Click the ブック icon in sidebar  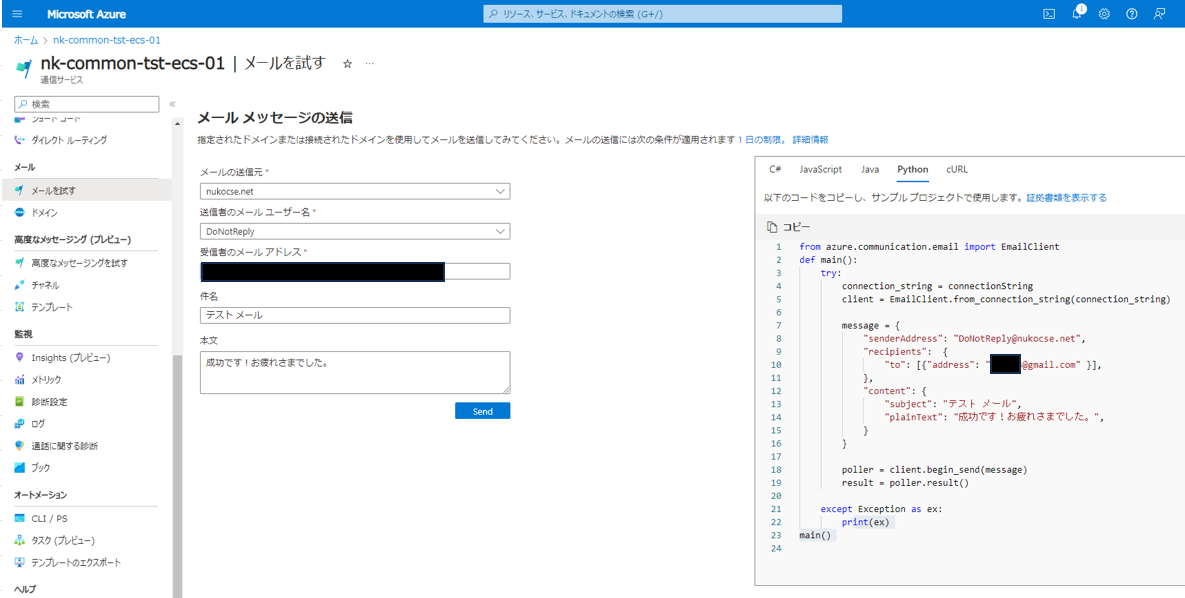(20, 468)
